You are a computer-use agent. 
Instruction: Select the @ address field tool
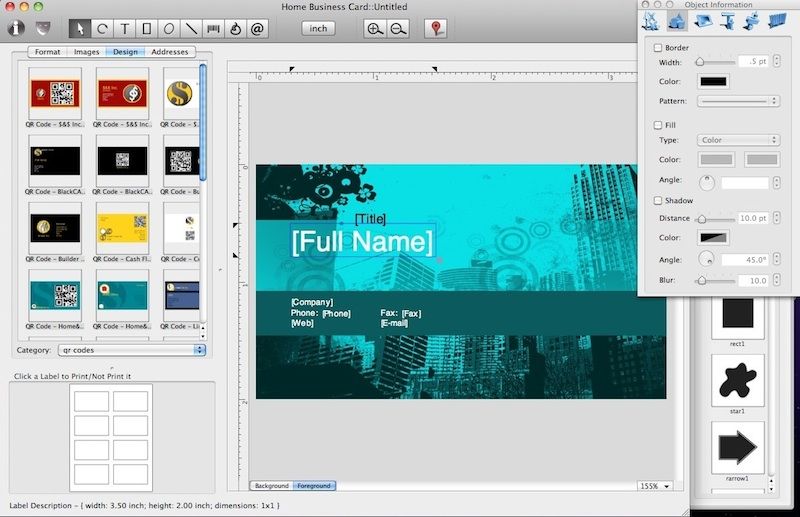click(258, 29)
